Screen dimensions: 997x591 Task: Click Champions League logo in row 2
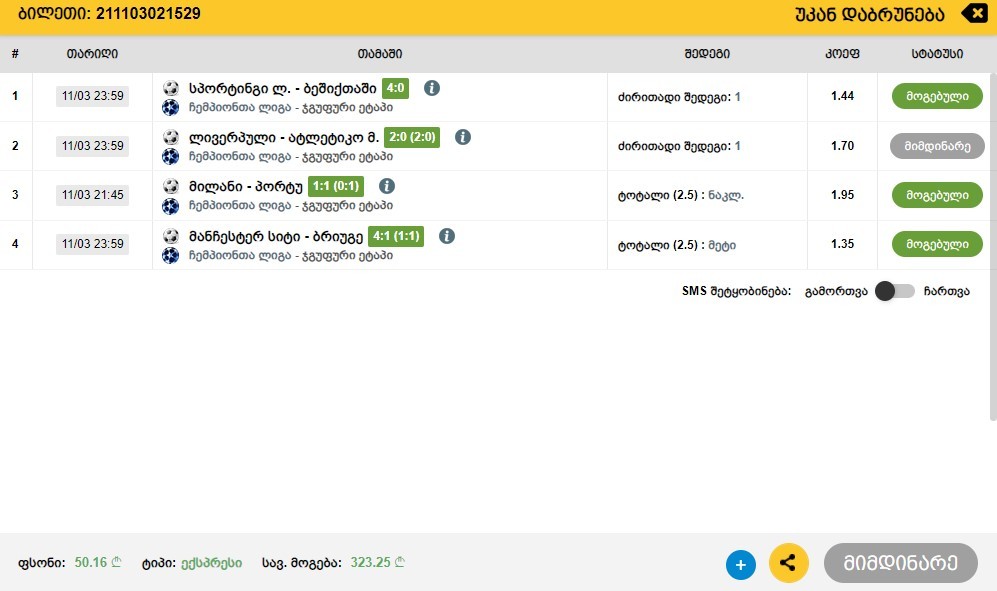tap(170, 156)
